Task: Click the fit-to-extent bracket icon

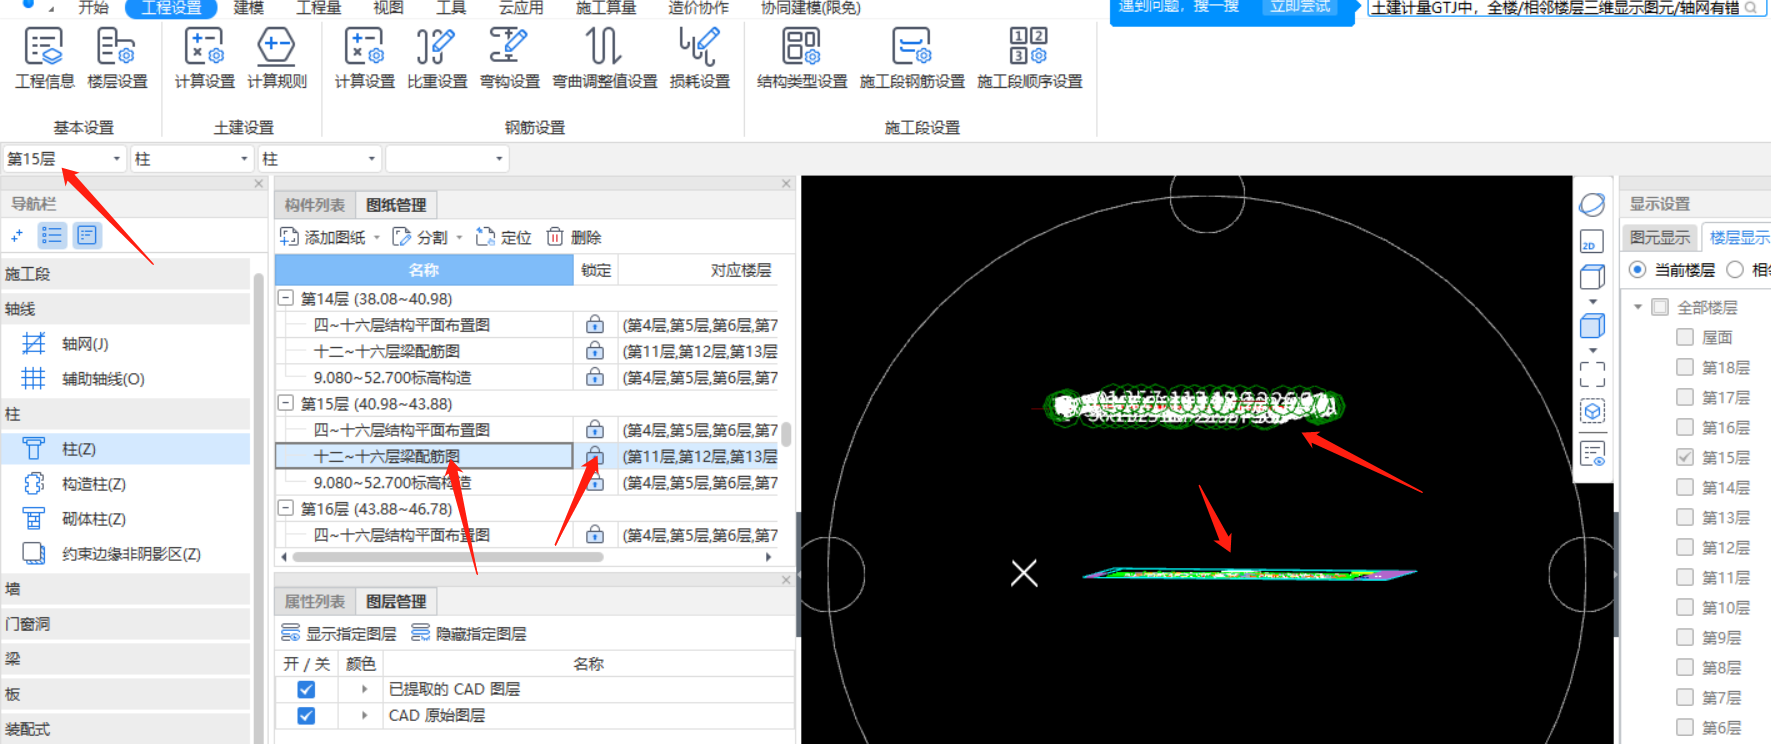Action: (1592, 375)
